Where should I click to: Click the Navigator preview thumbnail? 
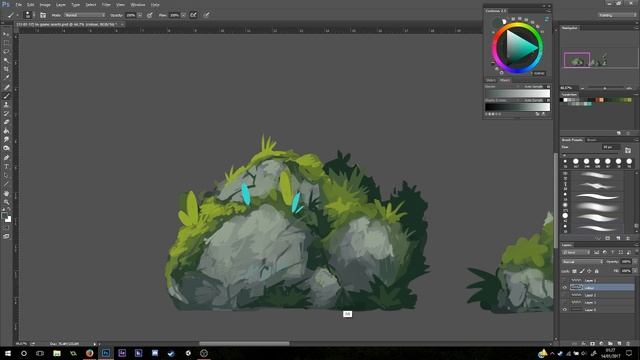coord(599,57)
